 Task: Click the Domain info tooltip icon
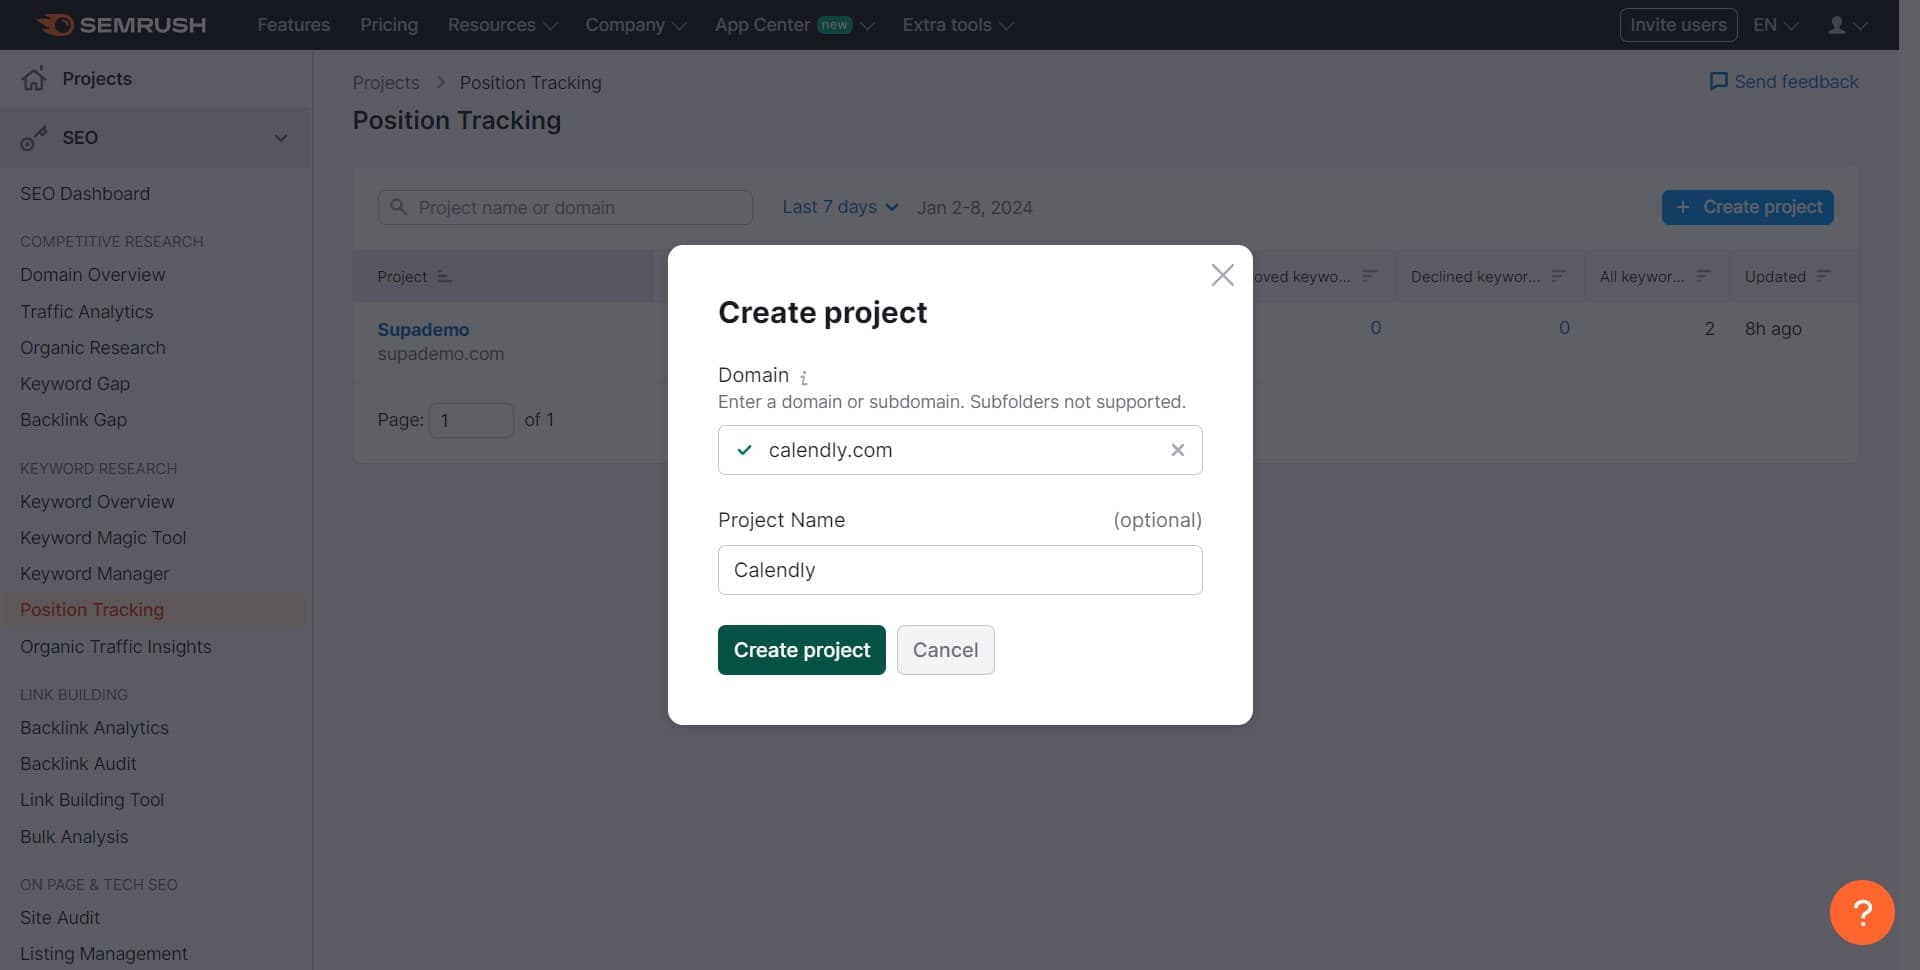(806, 378)
